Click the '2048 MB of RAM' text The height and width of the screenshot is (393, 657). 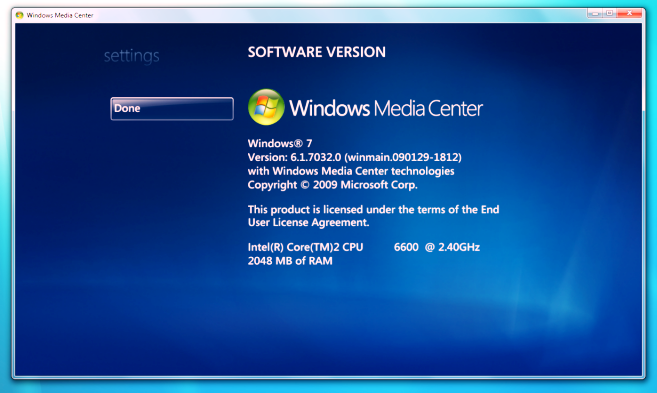pyautogui.click(x=290, y=261)
